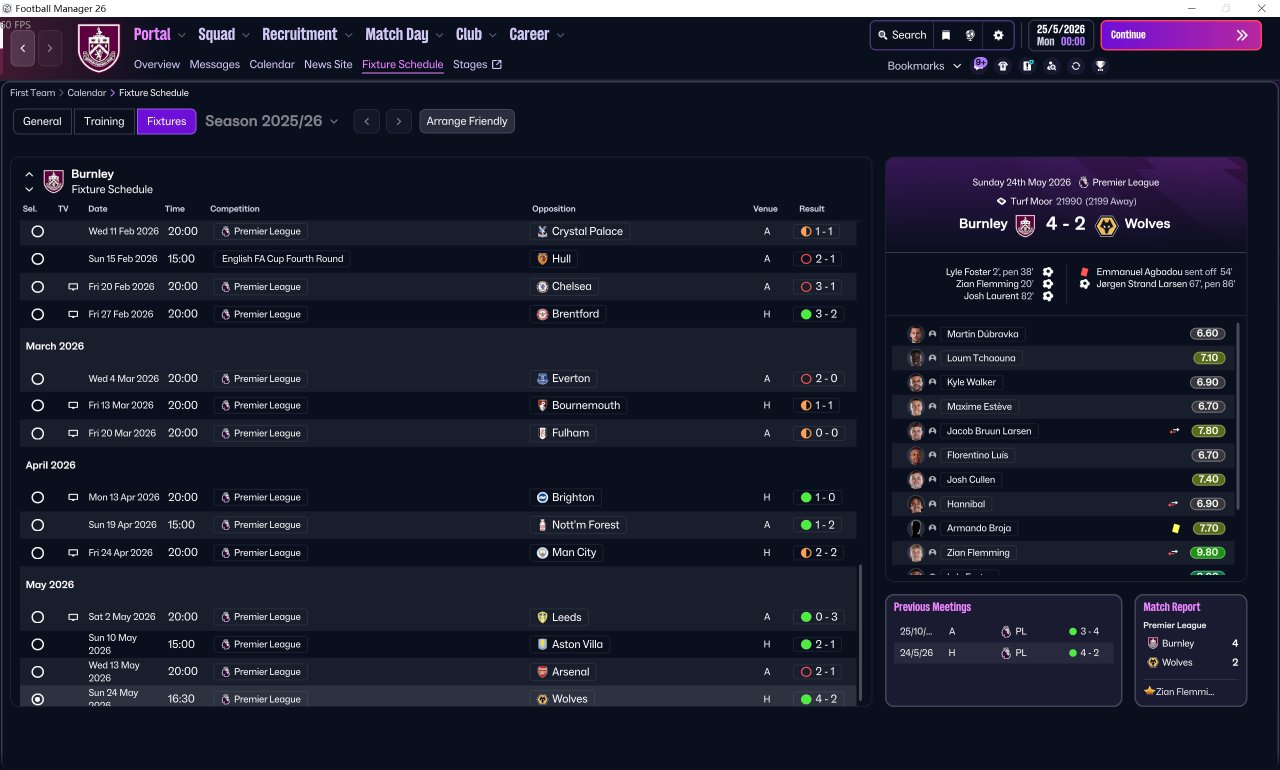
Task: Go to previous season with left arrow
Action: [367, 121]
